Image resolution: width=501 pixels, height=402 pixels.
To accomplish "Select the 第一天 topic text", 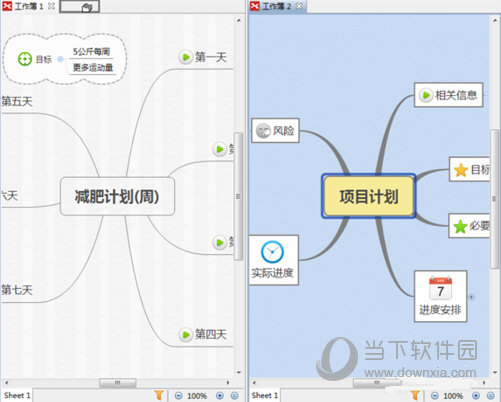I will (x=211, y=57).
